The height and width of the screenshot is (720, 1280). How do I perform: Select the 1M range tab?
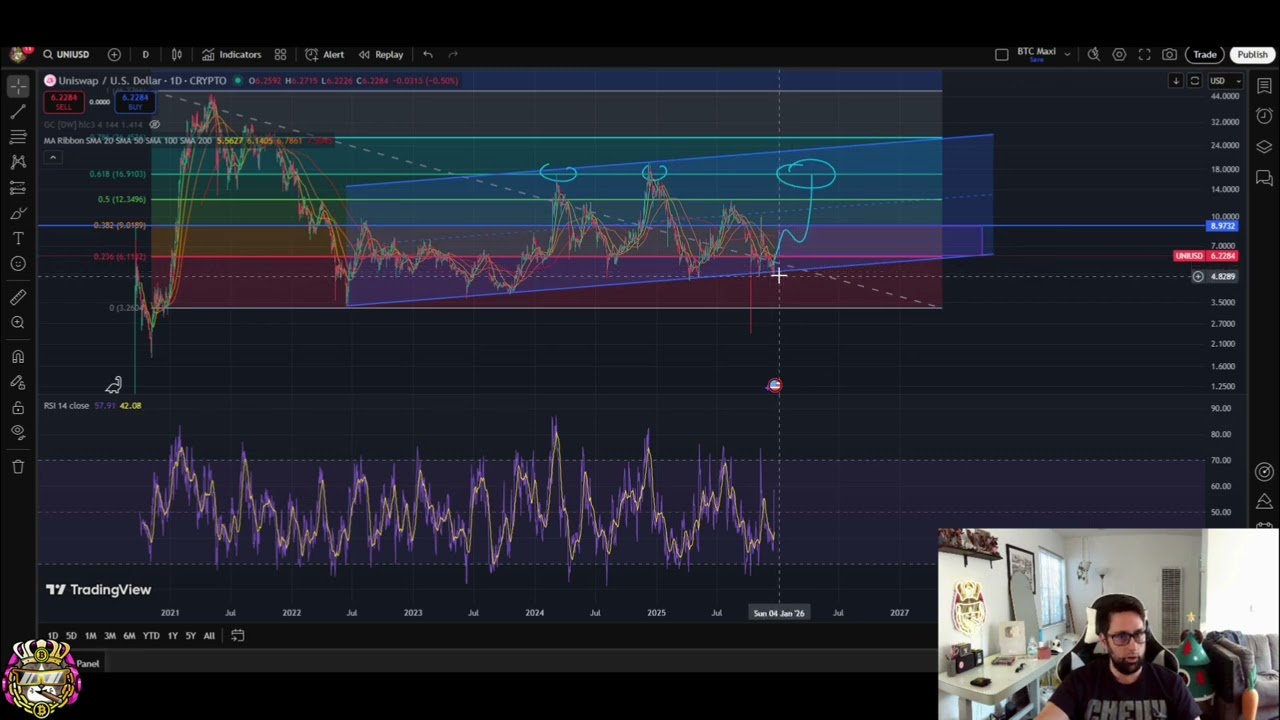point(90,636)
